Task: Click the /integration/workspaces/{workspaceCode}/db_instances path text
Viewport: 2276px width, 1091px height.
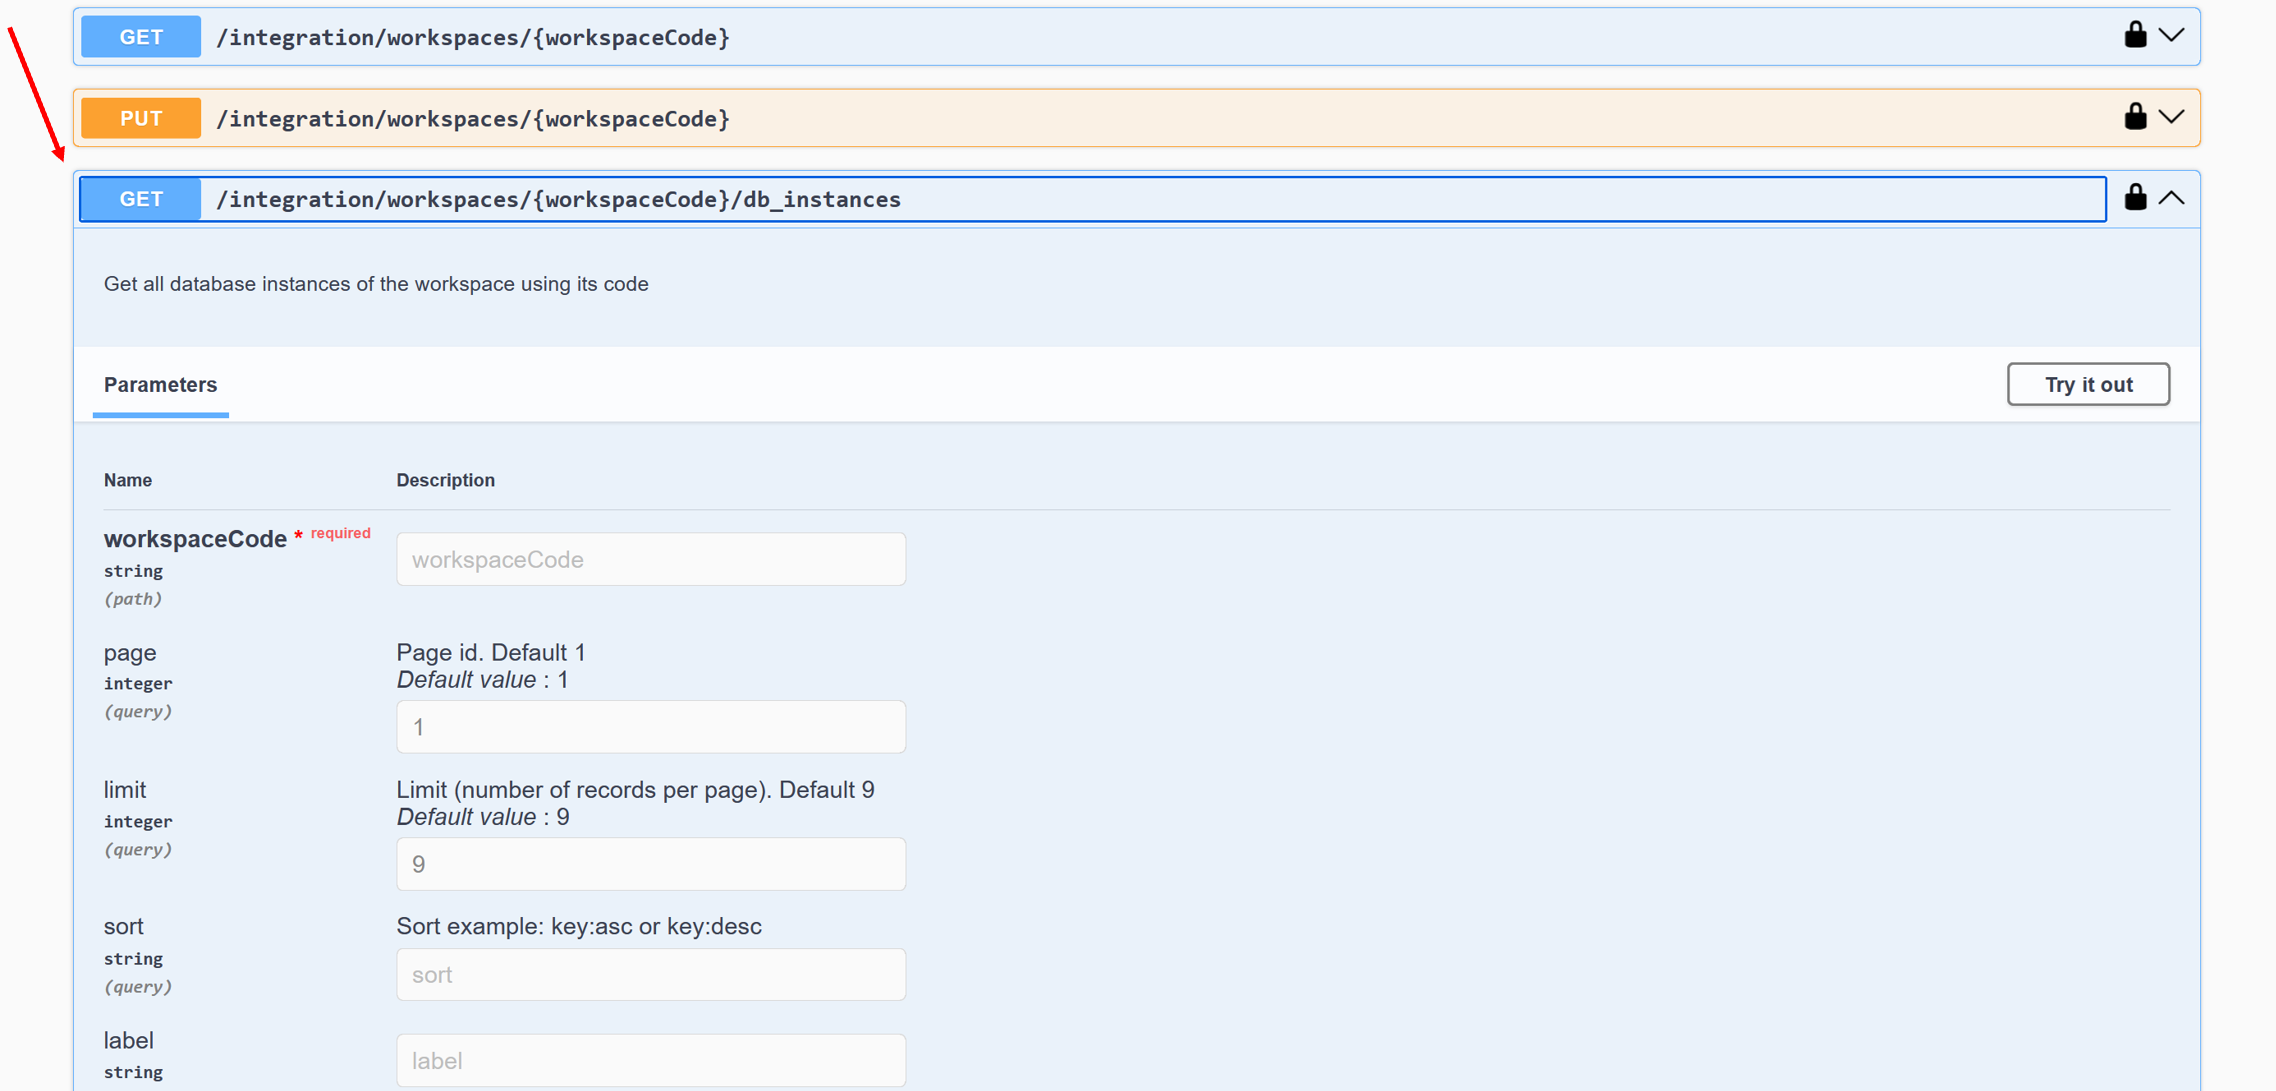Action: [558, 199]
